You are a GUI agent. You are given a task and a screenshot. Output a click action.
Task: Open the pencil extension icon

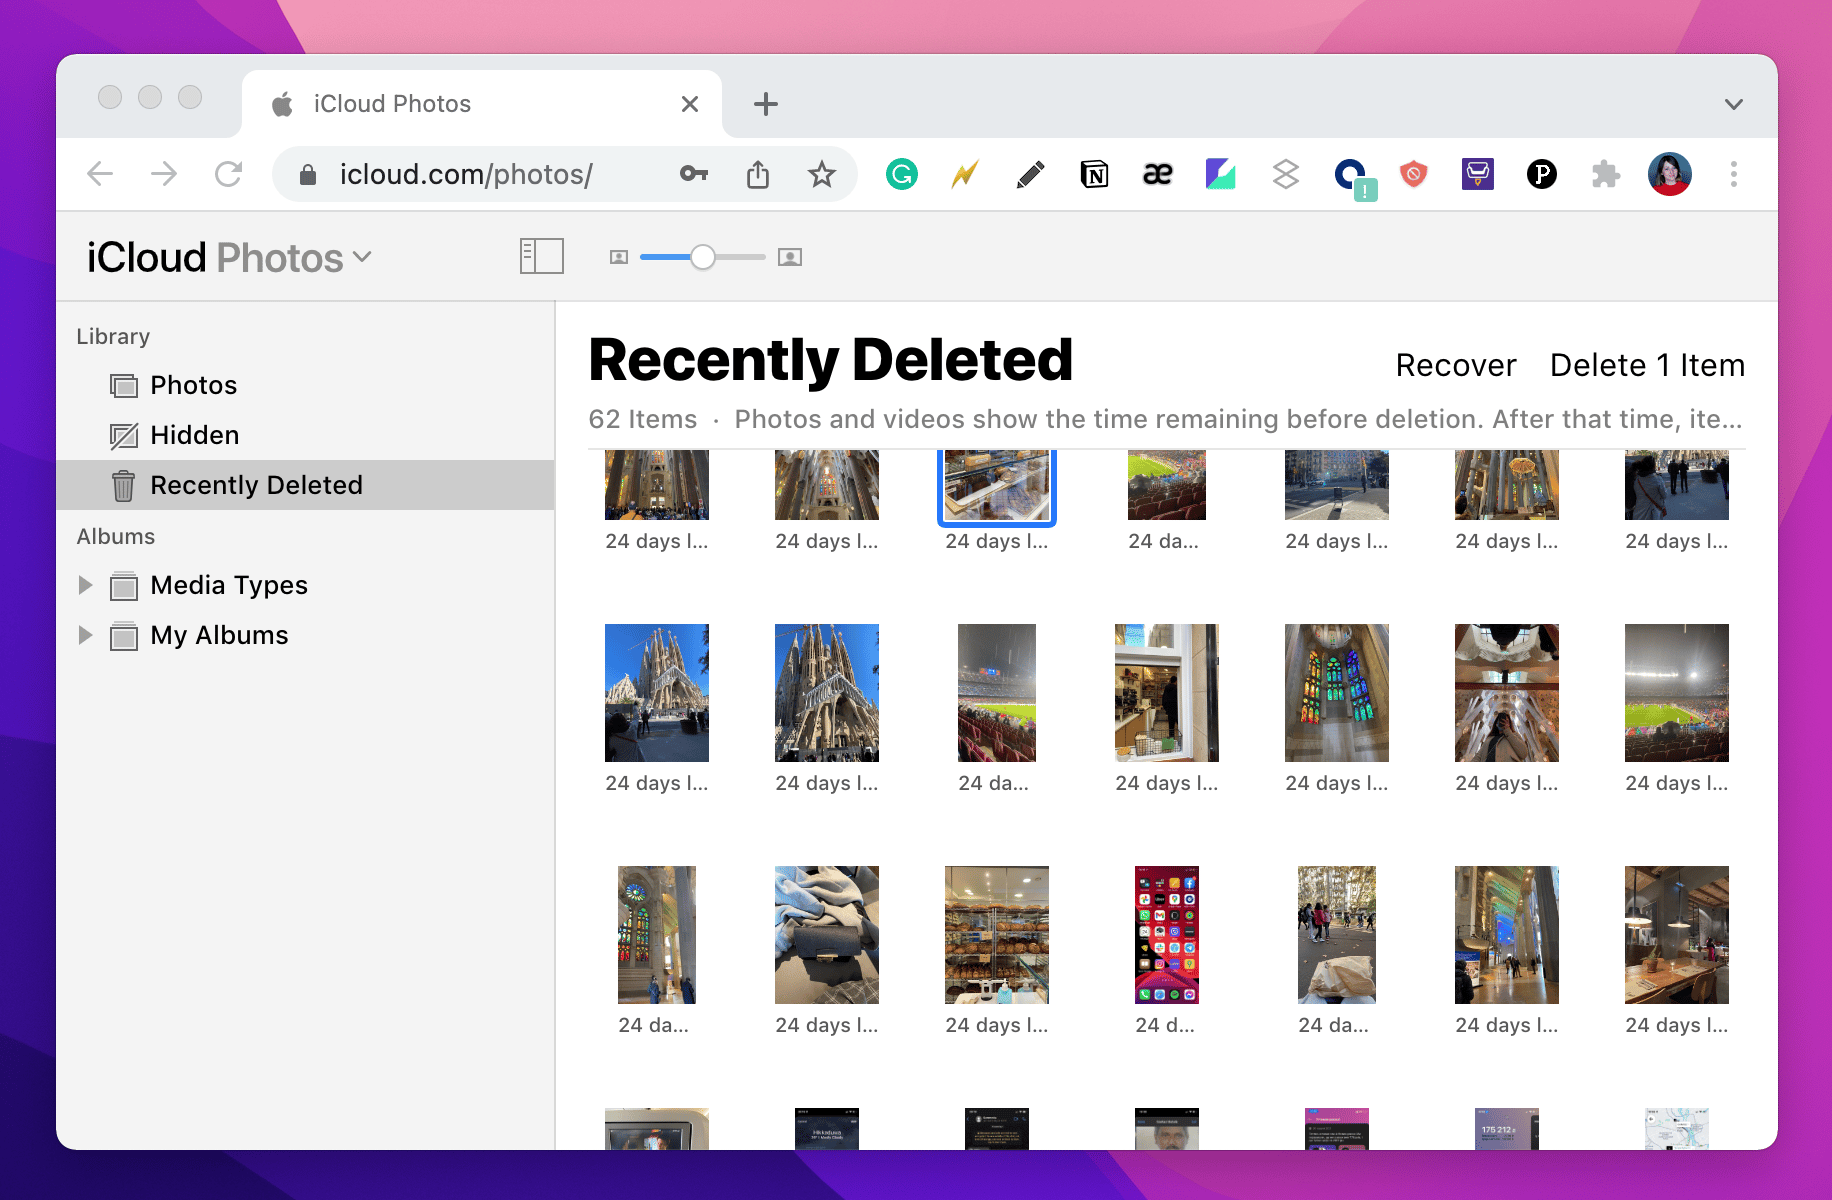click(x=1030, y=174)
